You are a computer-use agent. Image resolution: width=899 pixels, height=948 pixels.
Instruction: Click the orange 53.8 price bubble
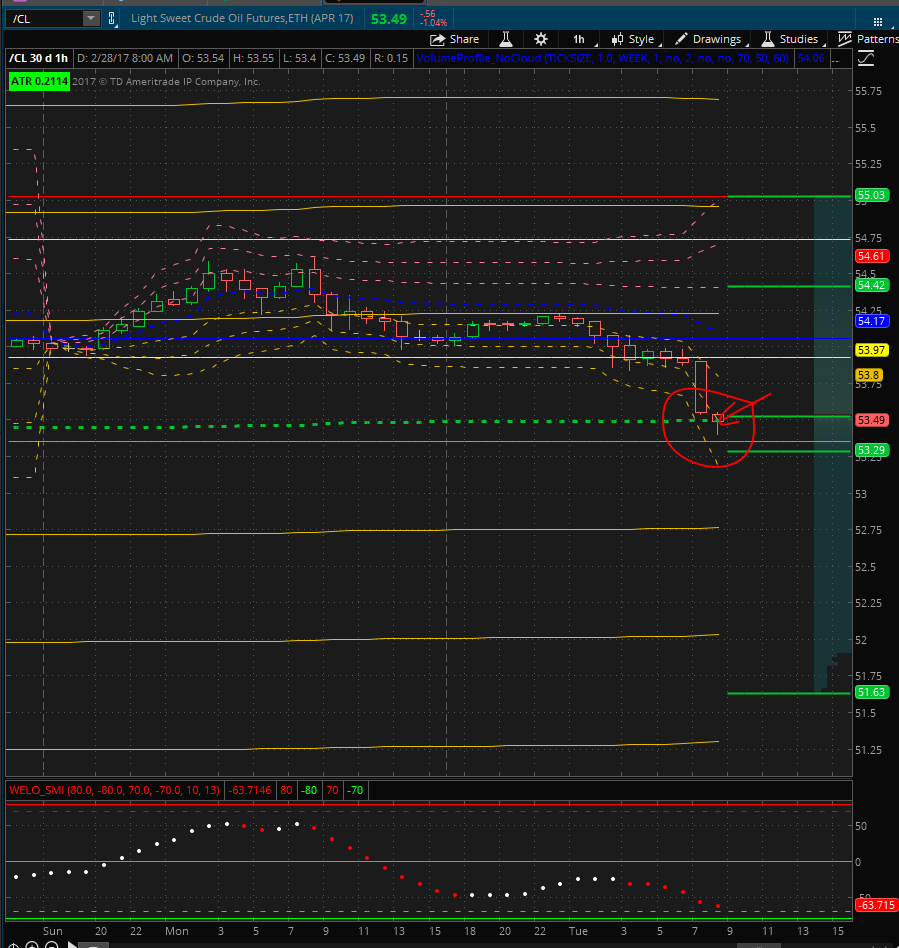click(x=868, y=375)
